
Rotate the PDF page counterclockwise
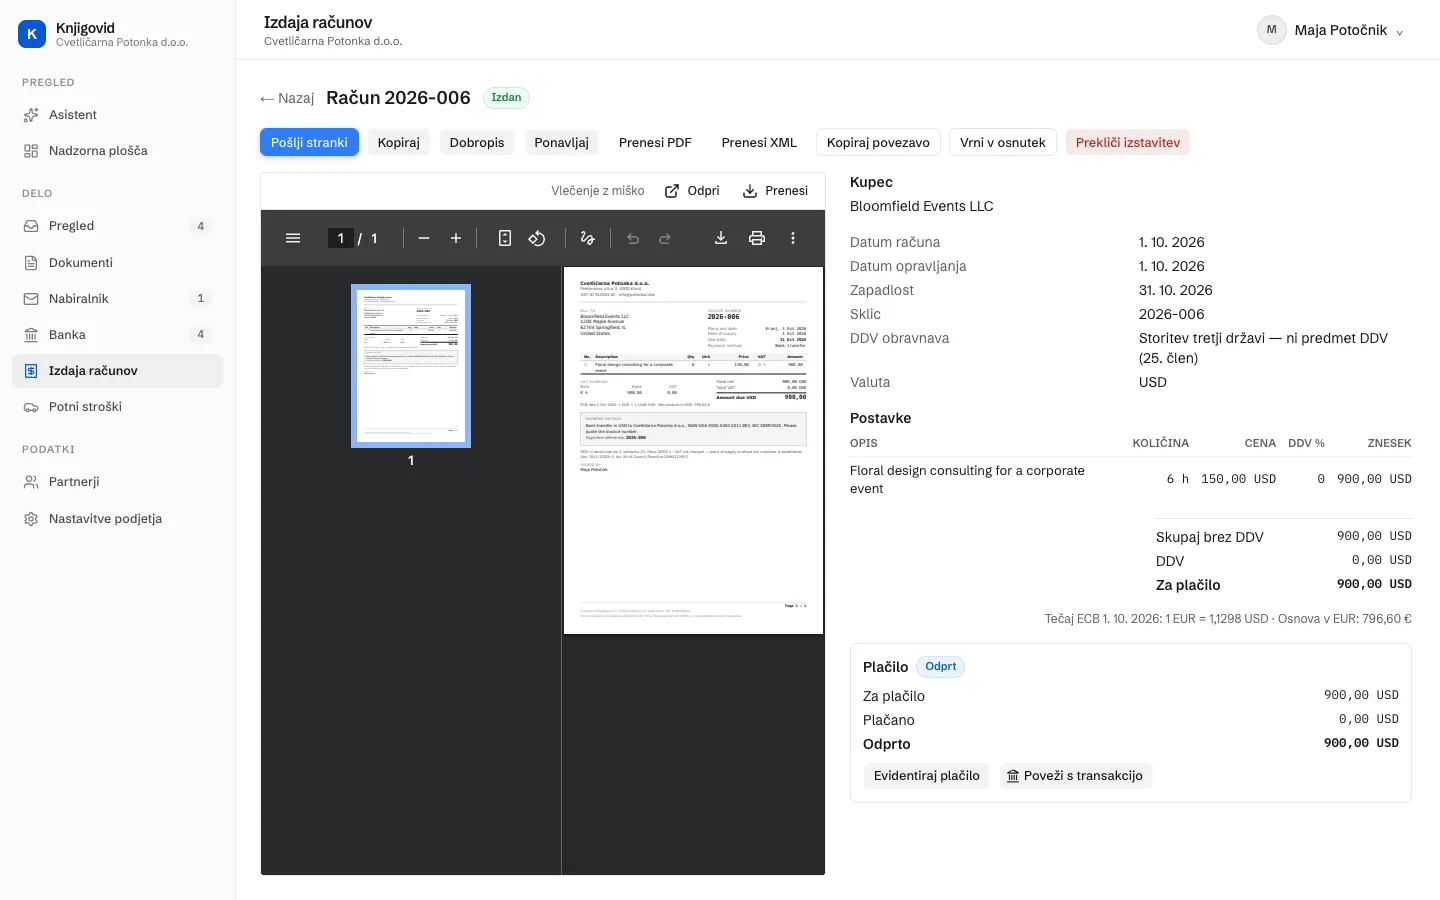click(x=537, y=238)
